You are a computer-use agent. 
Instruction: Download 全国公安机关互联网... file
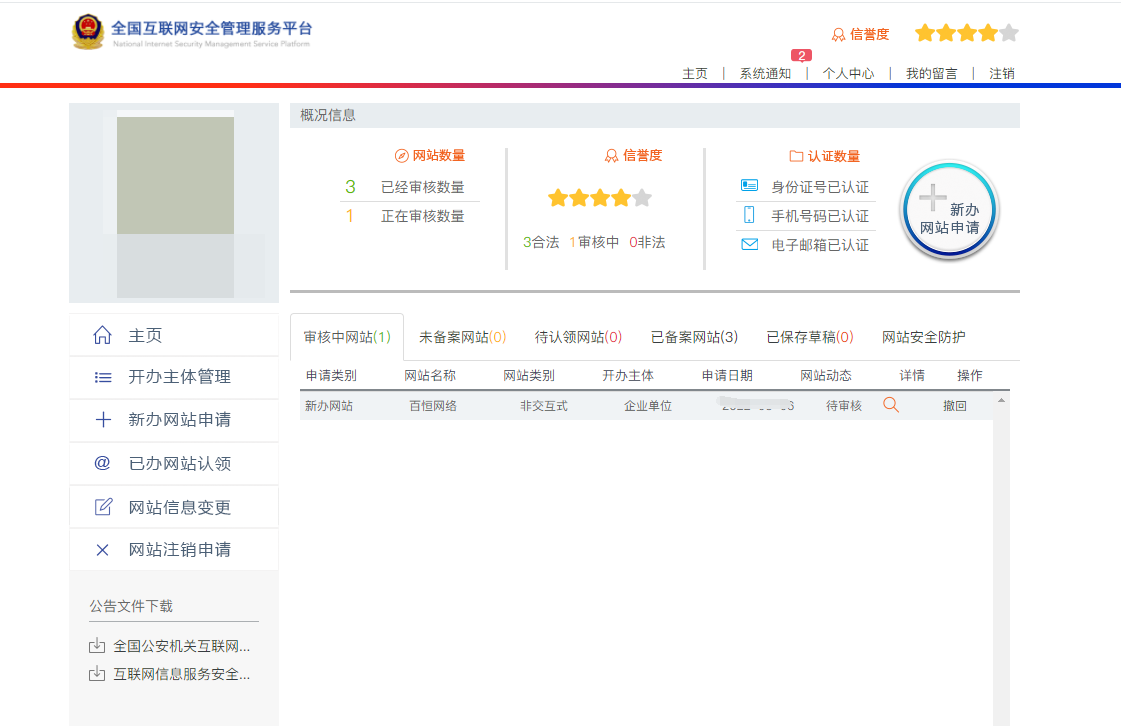pos(182,646)
